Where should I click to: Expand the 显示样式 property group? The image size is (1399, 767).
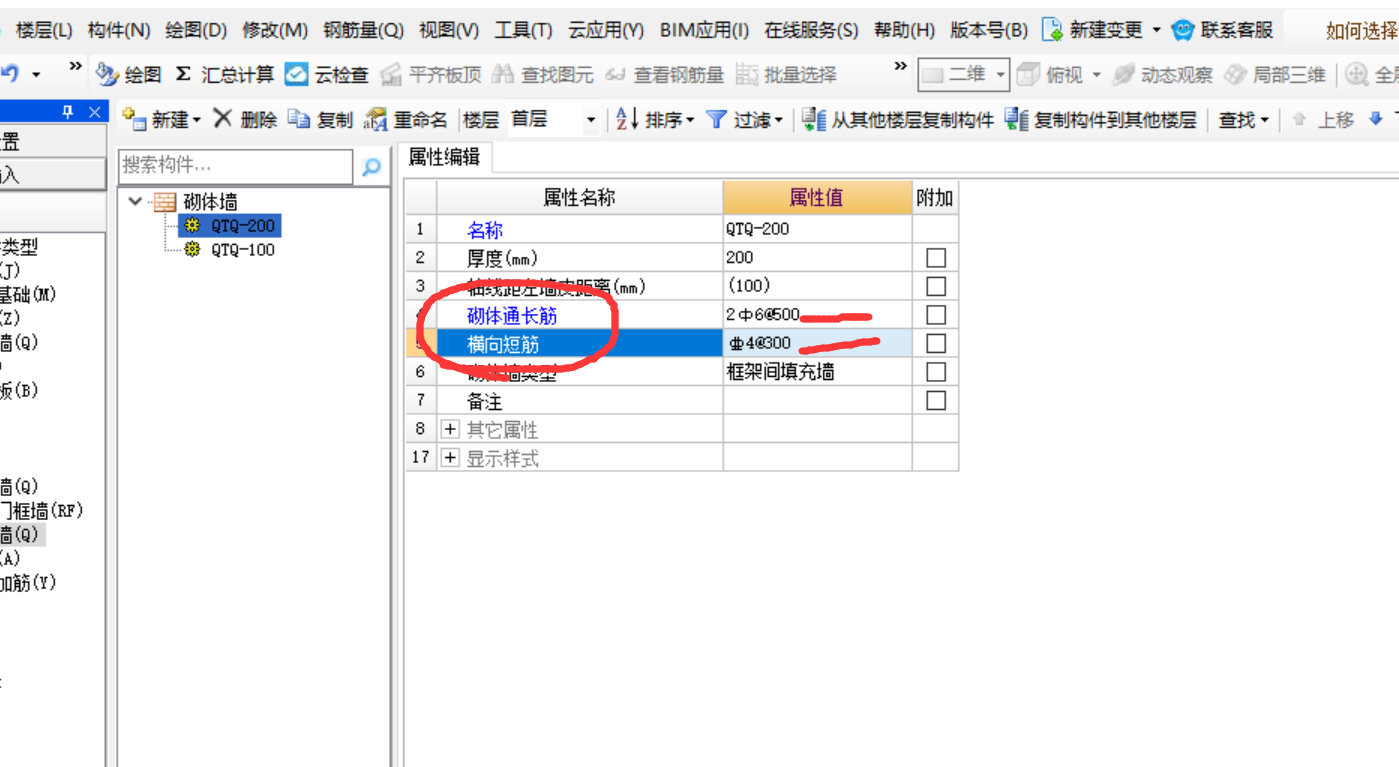(x=450, y=458)
